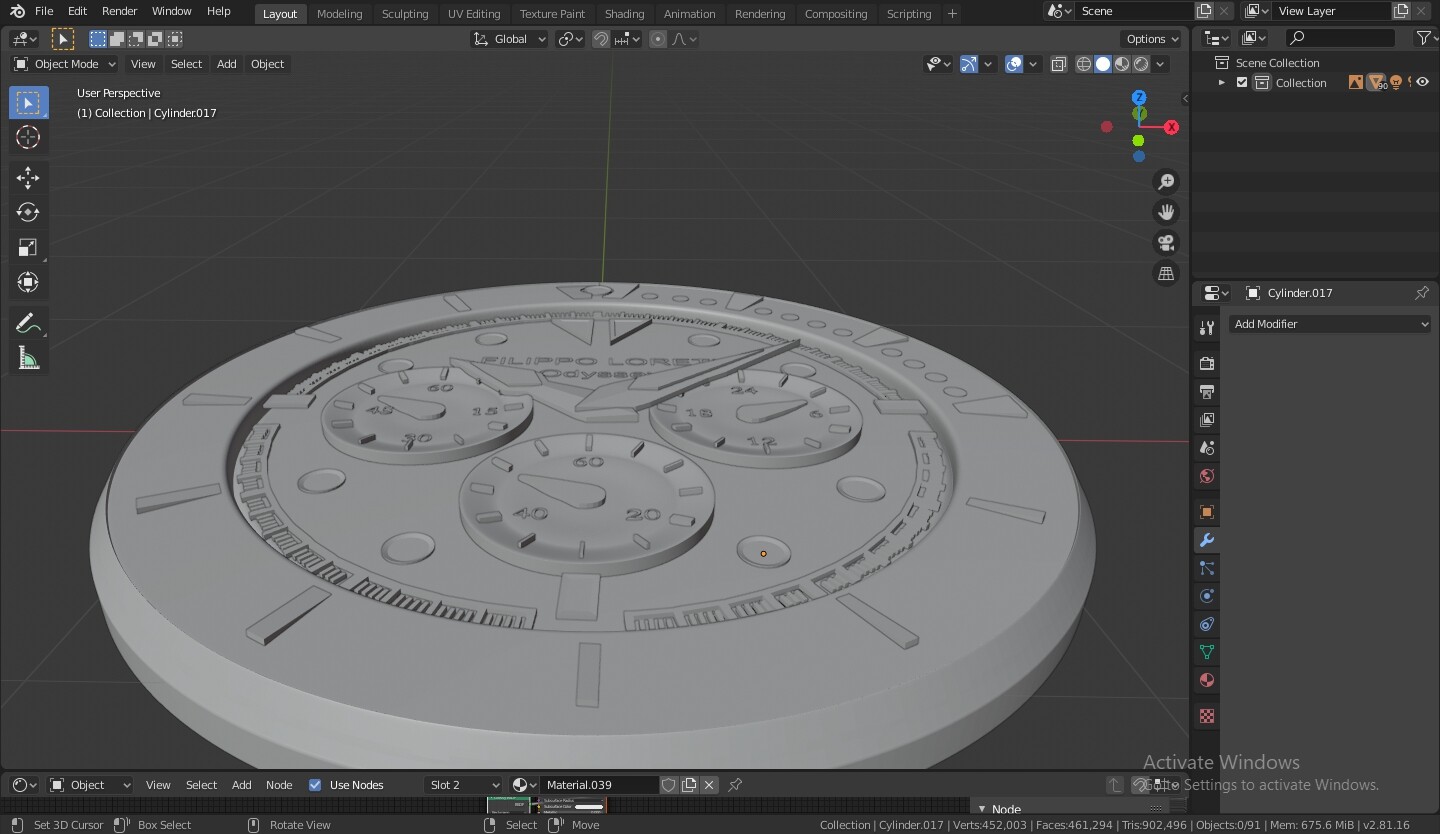Activate the 3D Cursor tool
Viewport: 1440px width, 834px height.
coord(28,137)
